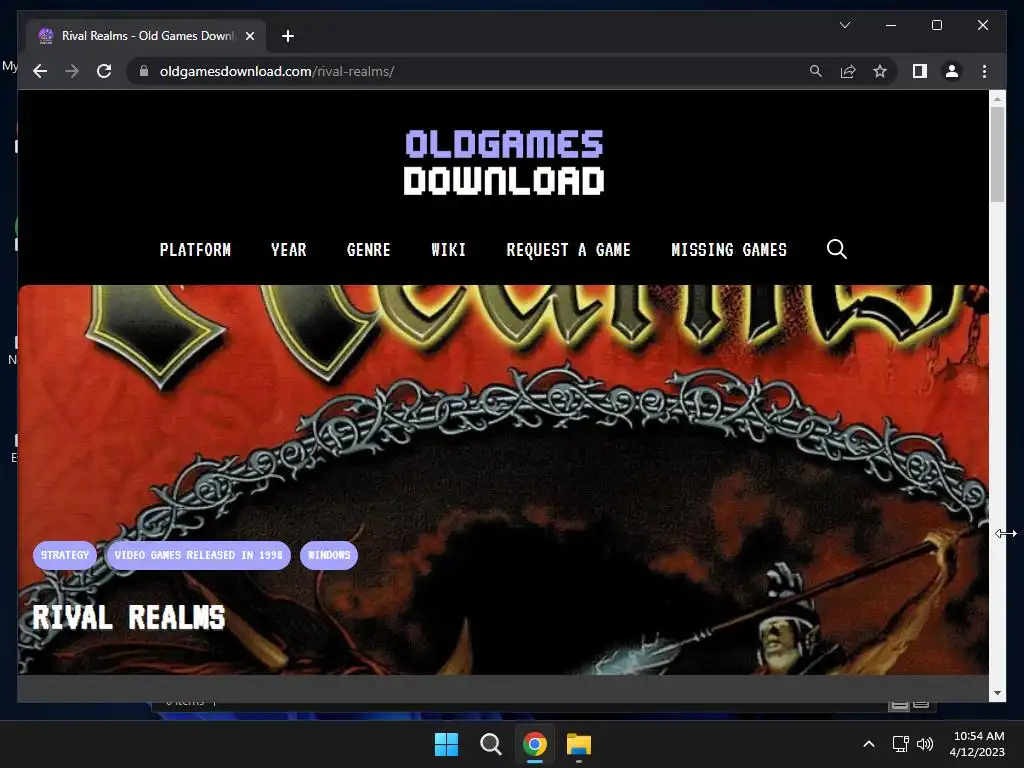Select the Windows tag
The height and width of the screenshot is (768, 1024).
pos(329,555)
